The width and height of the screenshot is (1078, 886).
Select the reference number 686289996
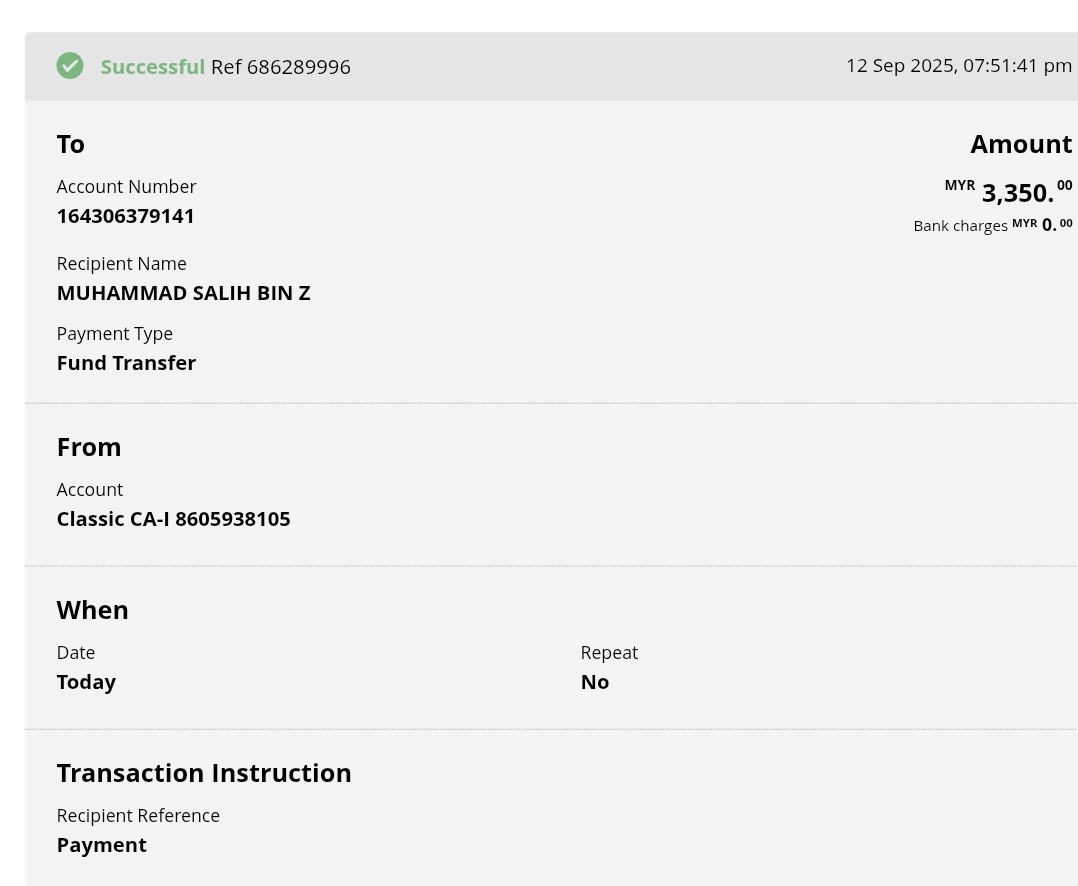(298, 67)
